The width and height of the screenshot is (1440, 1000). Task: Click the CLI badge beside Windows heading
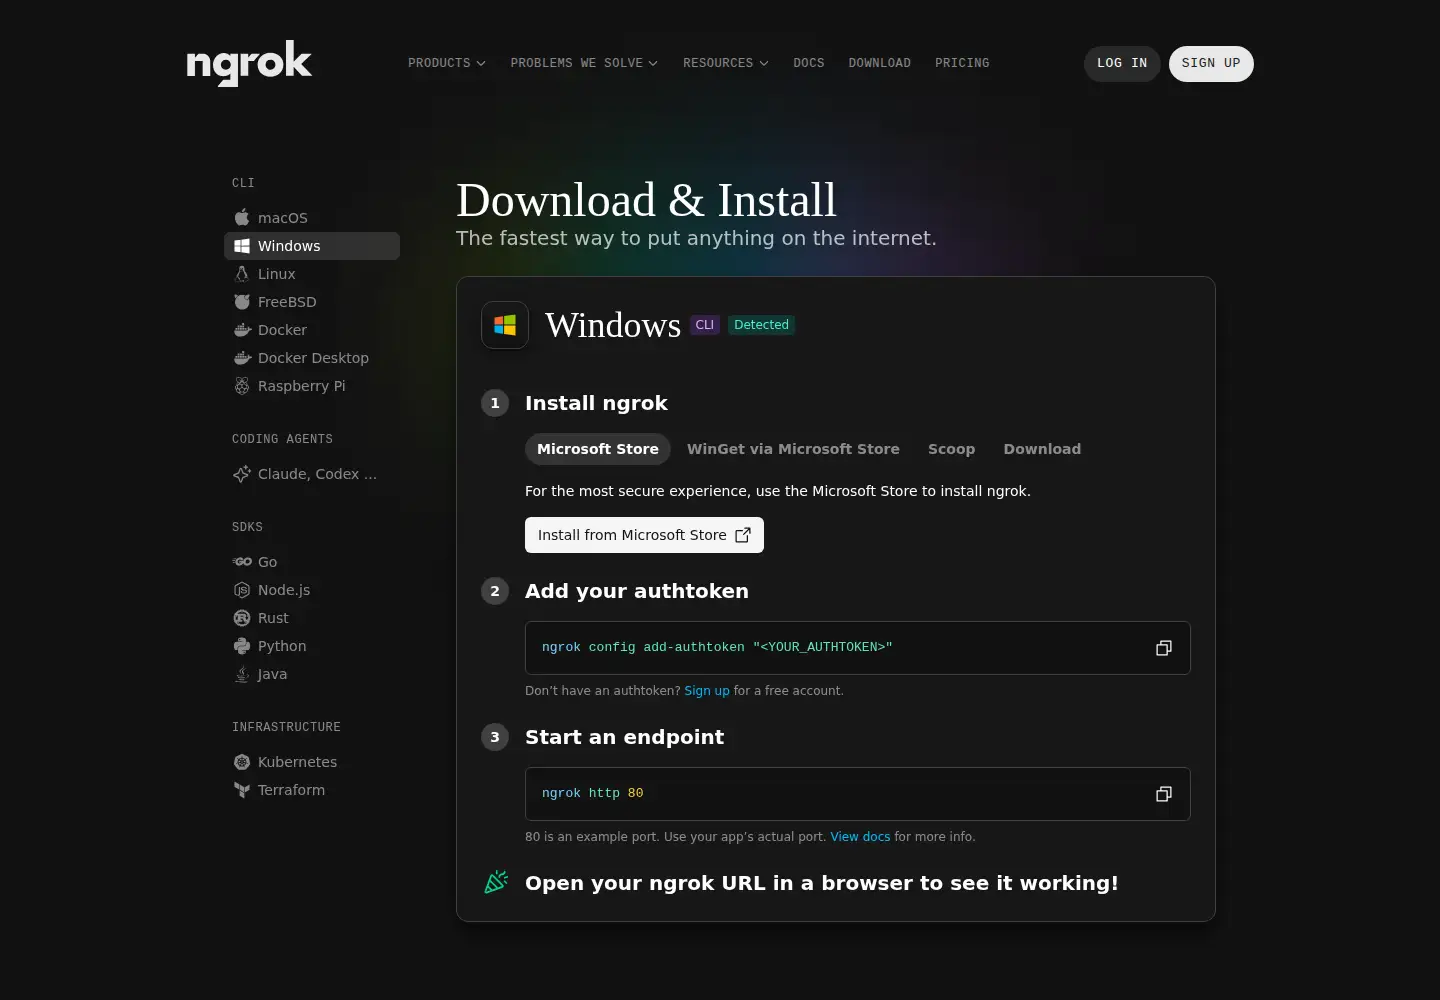705,325
